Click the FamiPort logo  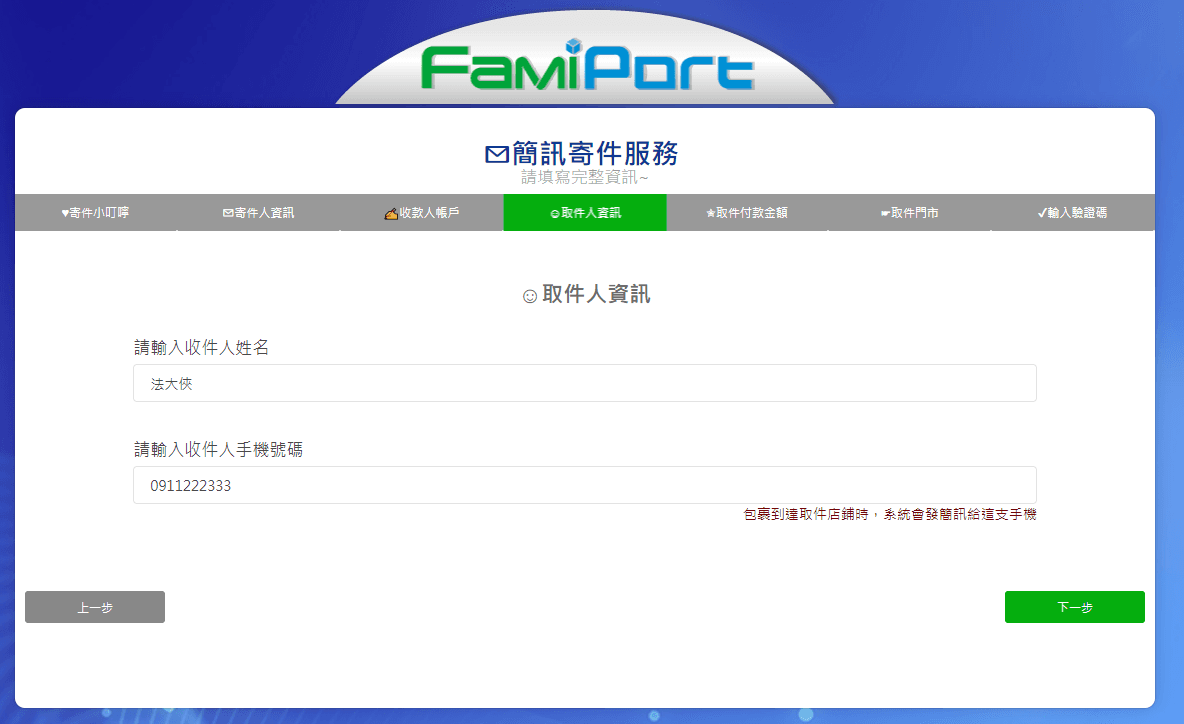pyautogui.click(x=587, y=66)
